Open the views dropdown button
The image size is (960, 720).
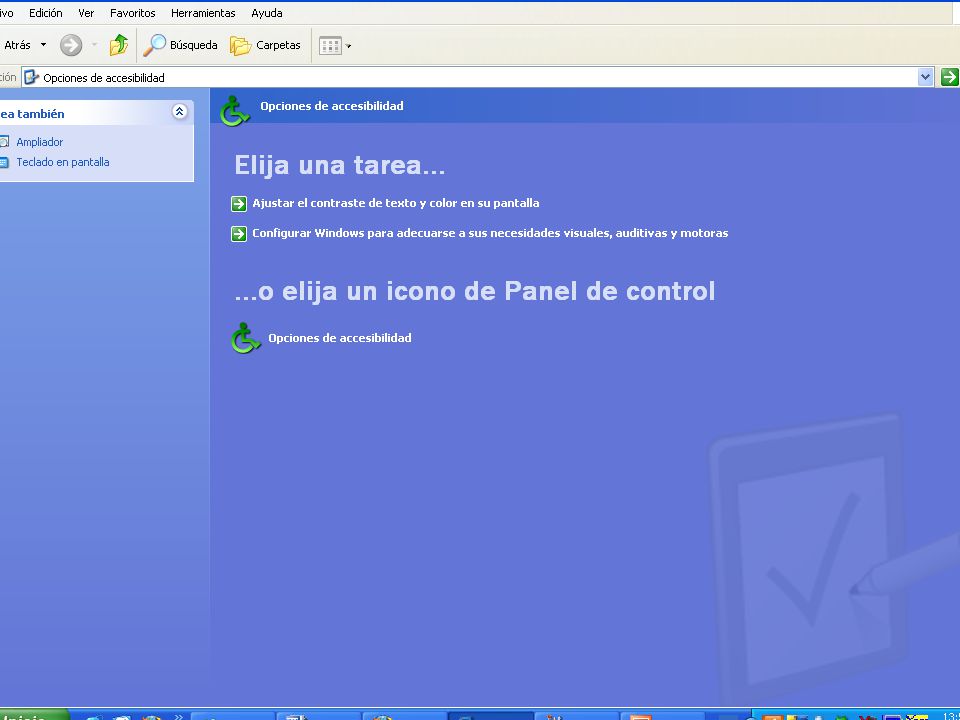pos(335,45)
